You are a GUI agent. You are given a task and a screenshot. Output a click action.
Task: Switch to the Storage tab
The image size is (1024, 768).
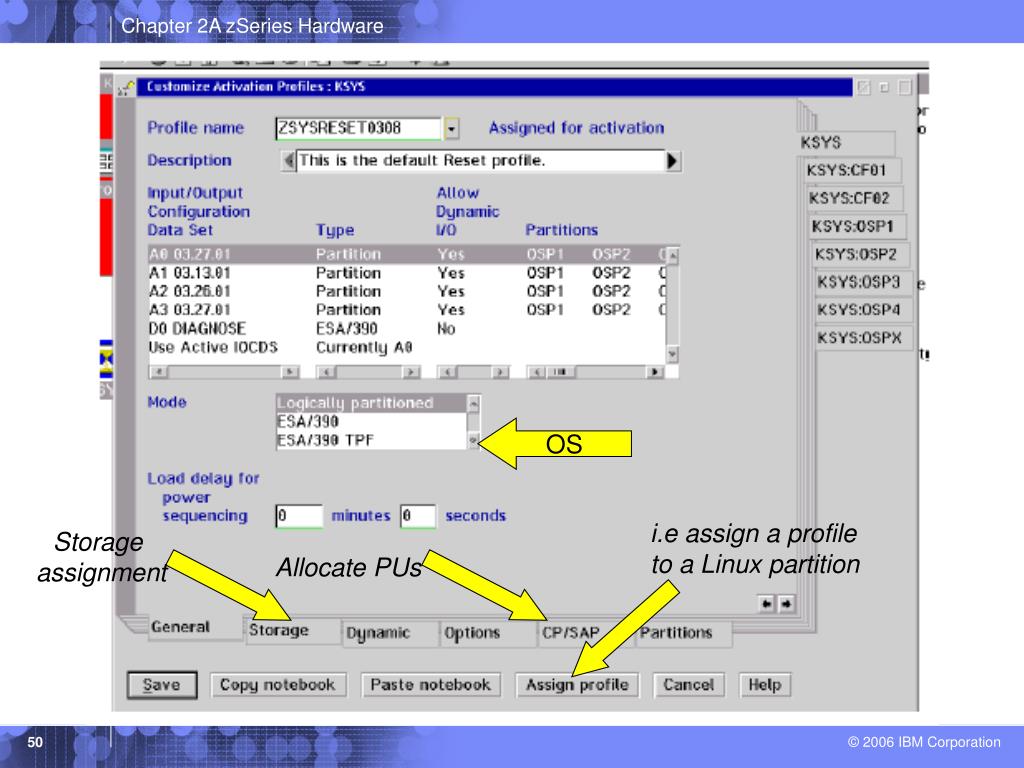pos(279,630)
